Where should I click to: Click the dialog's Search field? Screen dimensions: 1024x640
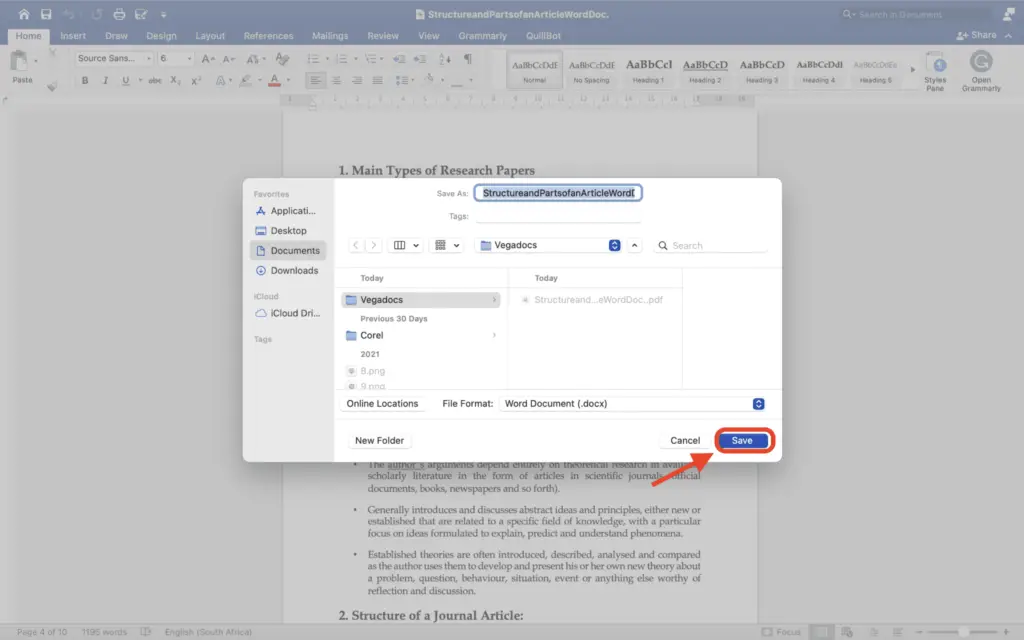point(711,246)
